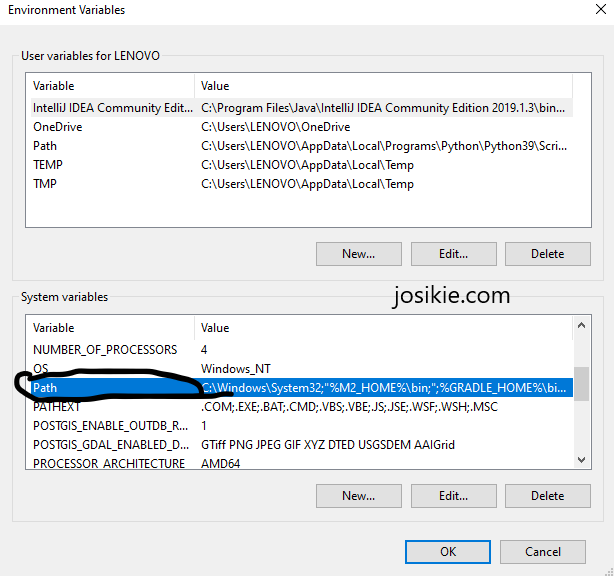Viewport: 614px width, 576px height.
Task: Select the IntelliJ IDEA Community Edition user variable
Action: tap(110, 108)
